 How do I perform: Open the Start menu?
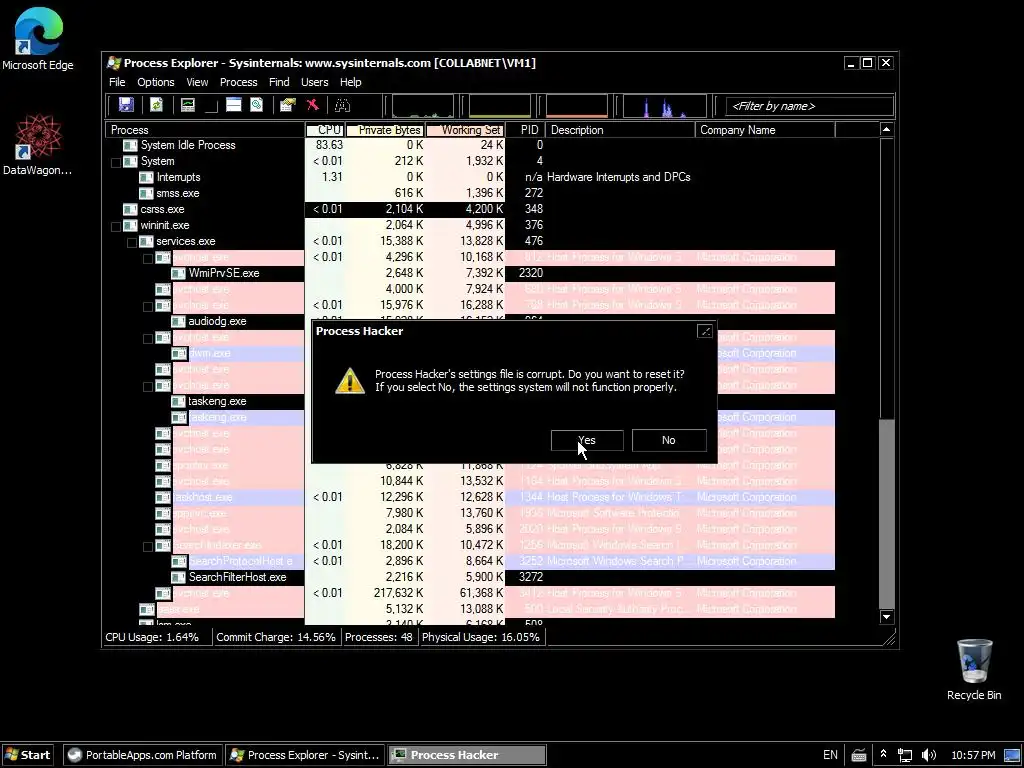click(27, 755)
